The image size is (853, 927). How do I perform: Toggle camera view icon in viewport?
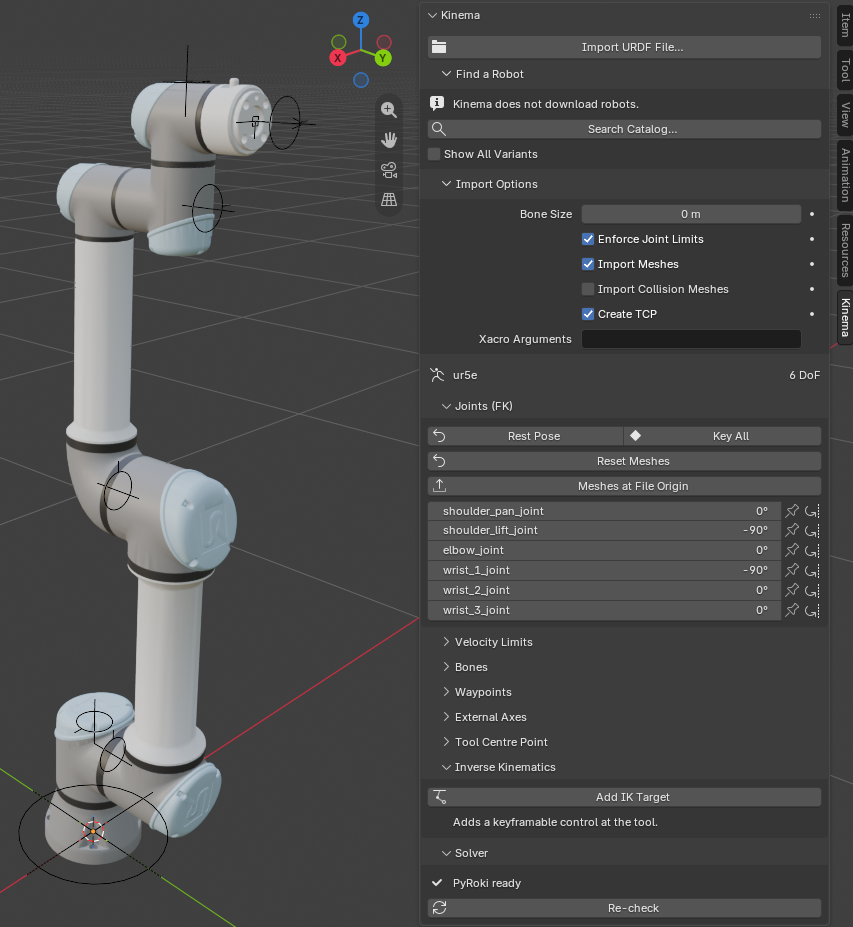point(388,170)
